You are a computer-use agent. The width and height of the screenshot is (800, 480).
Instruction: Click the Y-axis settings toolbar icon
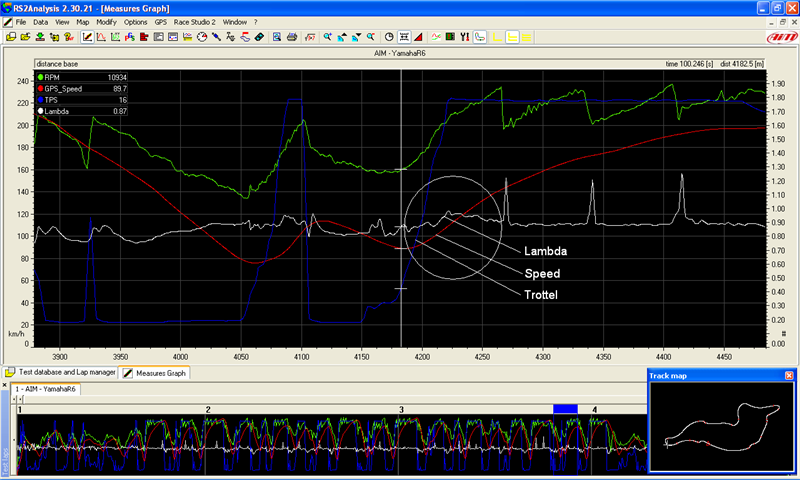pos(464,37)
